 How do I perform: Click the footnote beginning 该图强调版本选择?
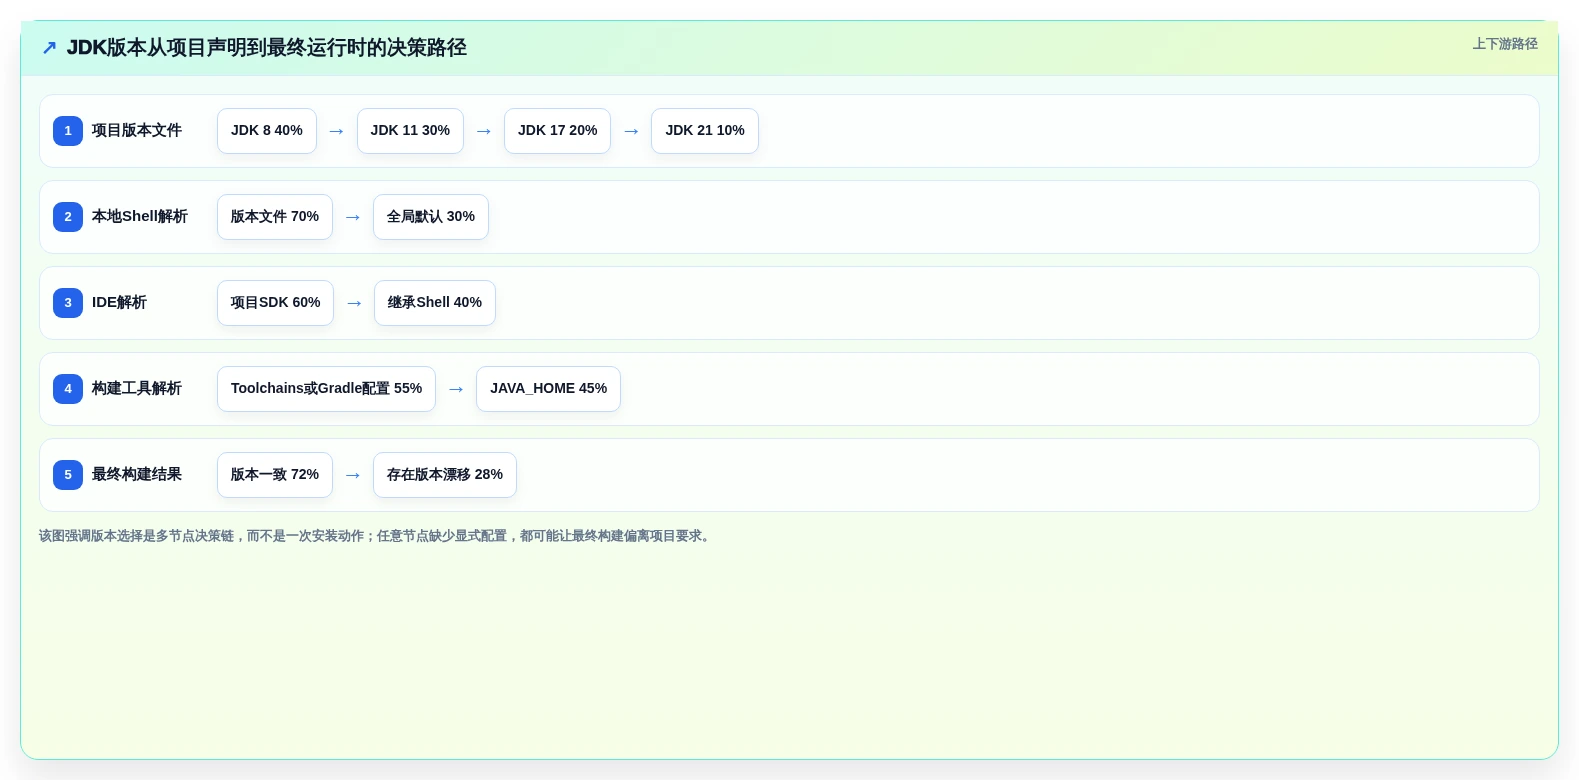tap(377, 536)
